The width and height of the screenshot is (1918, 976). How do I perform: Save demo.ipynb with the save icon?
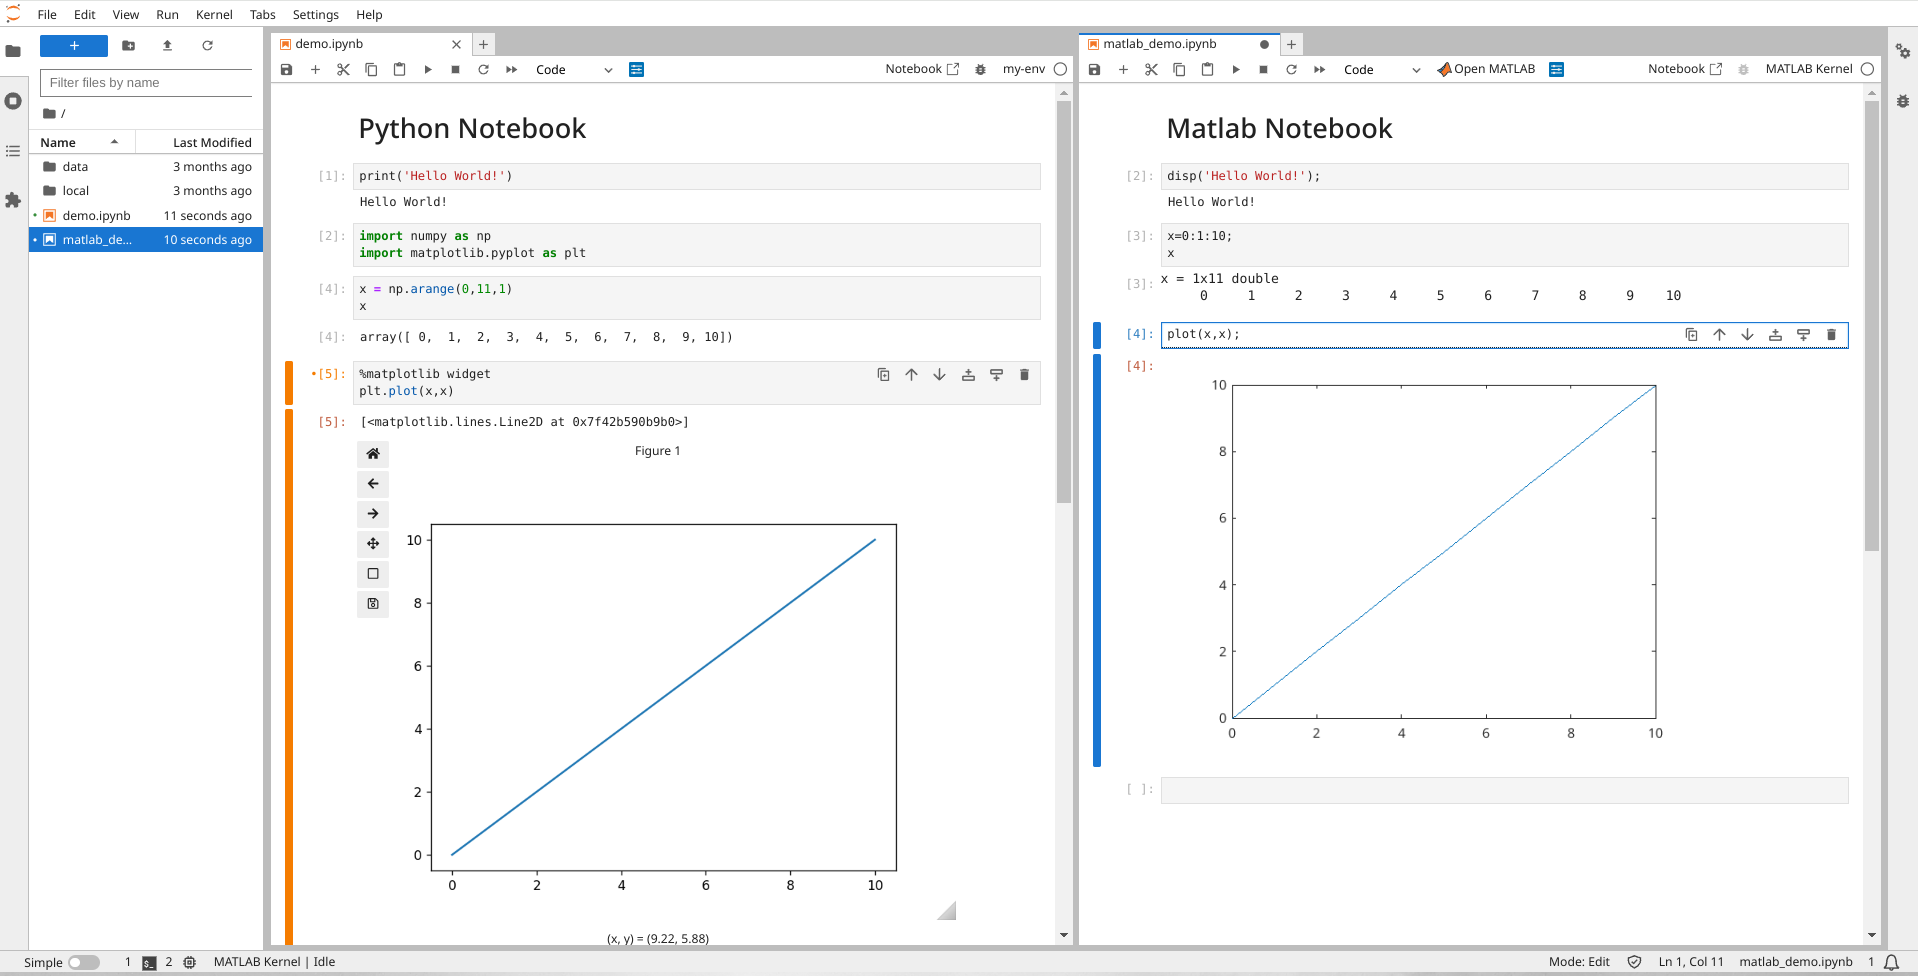(x=287, y=70)
